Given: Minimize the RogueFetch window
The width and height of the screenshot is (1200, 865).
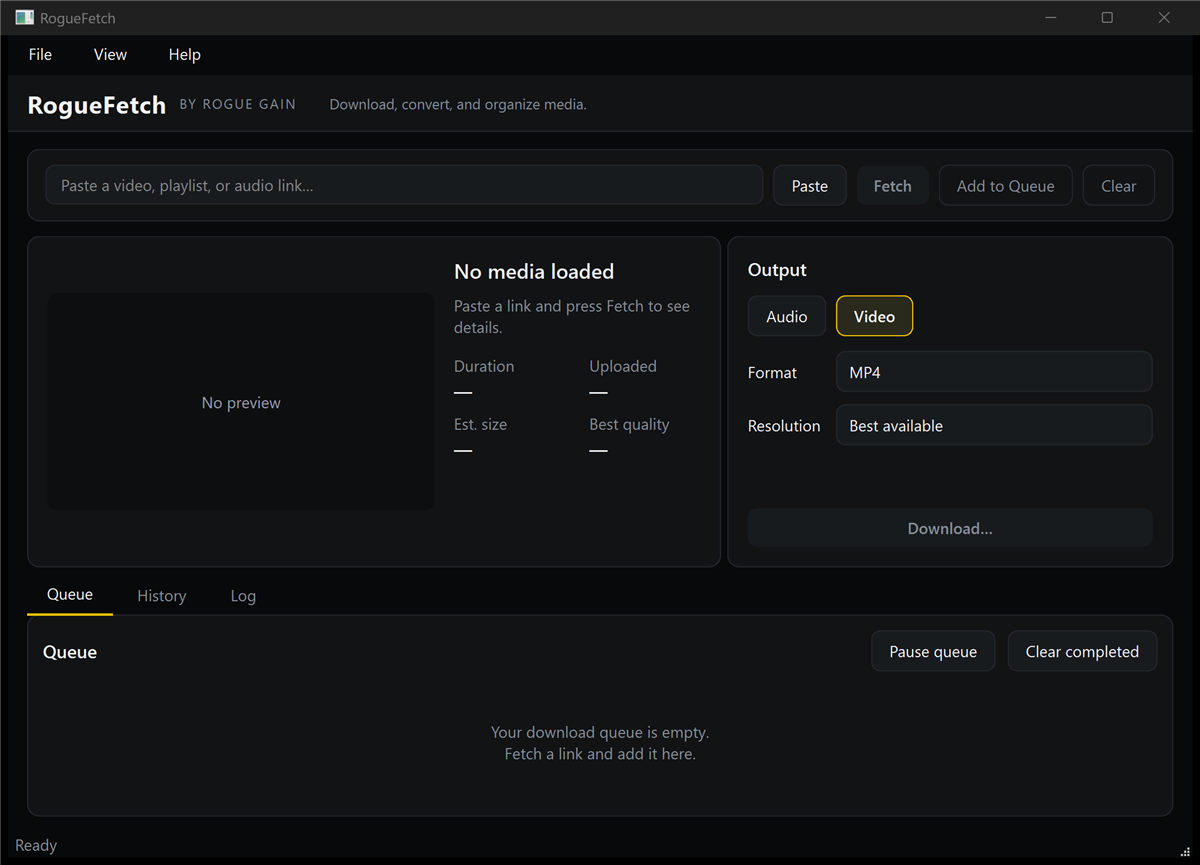Looking at the screenshot, I should point(1051,17).
